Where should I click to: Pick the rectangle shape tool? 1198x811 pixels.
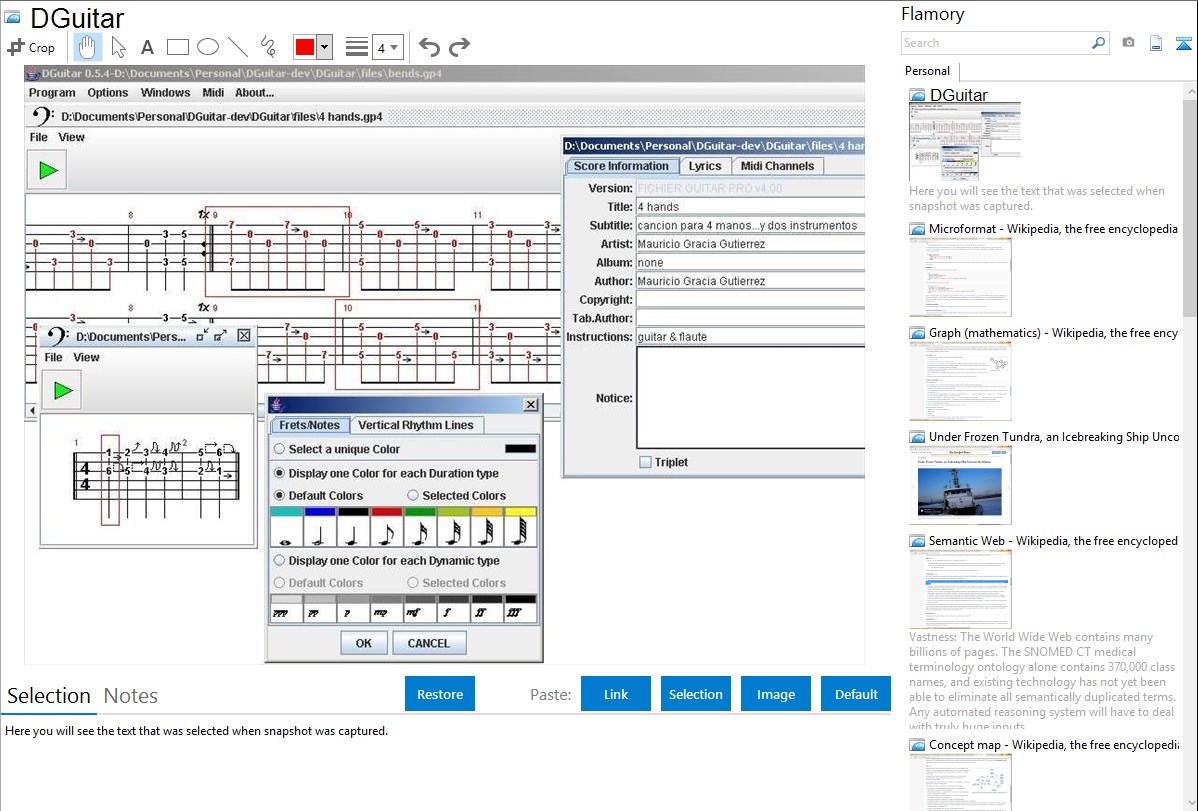coord(178,47)
